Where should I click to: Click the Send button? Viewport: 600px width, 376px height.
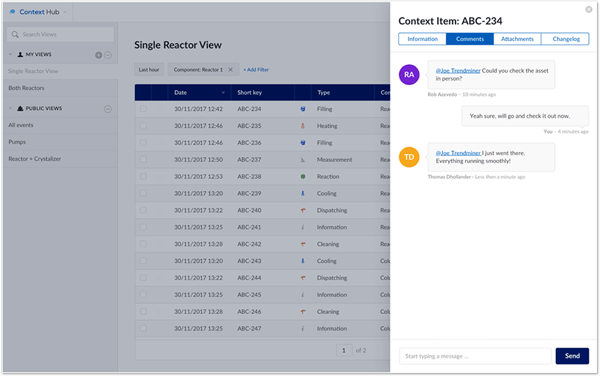(572, 356)
